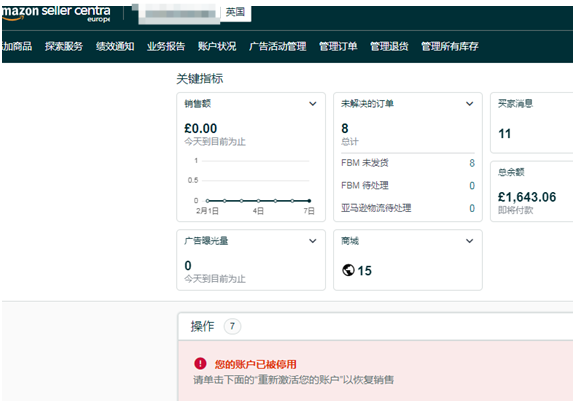Click the FBM 未发货 count 8
The height and width of the screenshot is (401, 573).
[472, 163]
